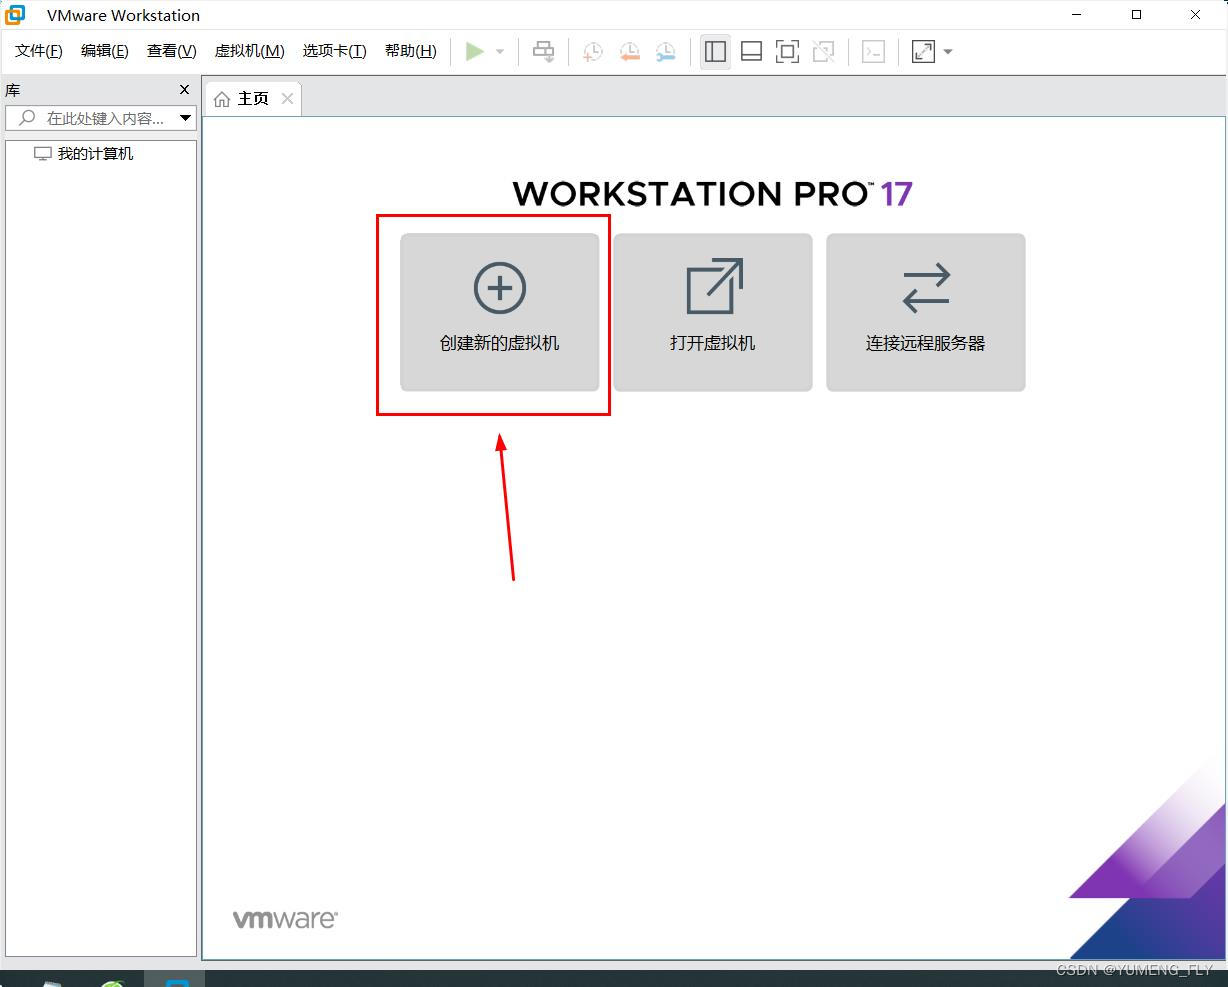
Task: Click the green taskbar application icon
Action: 113,983
